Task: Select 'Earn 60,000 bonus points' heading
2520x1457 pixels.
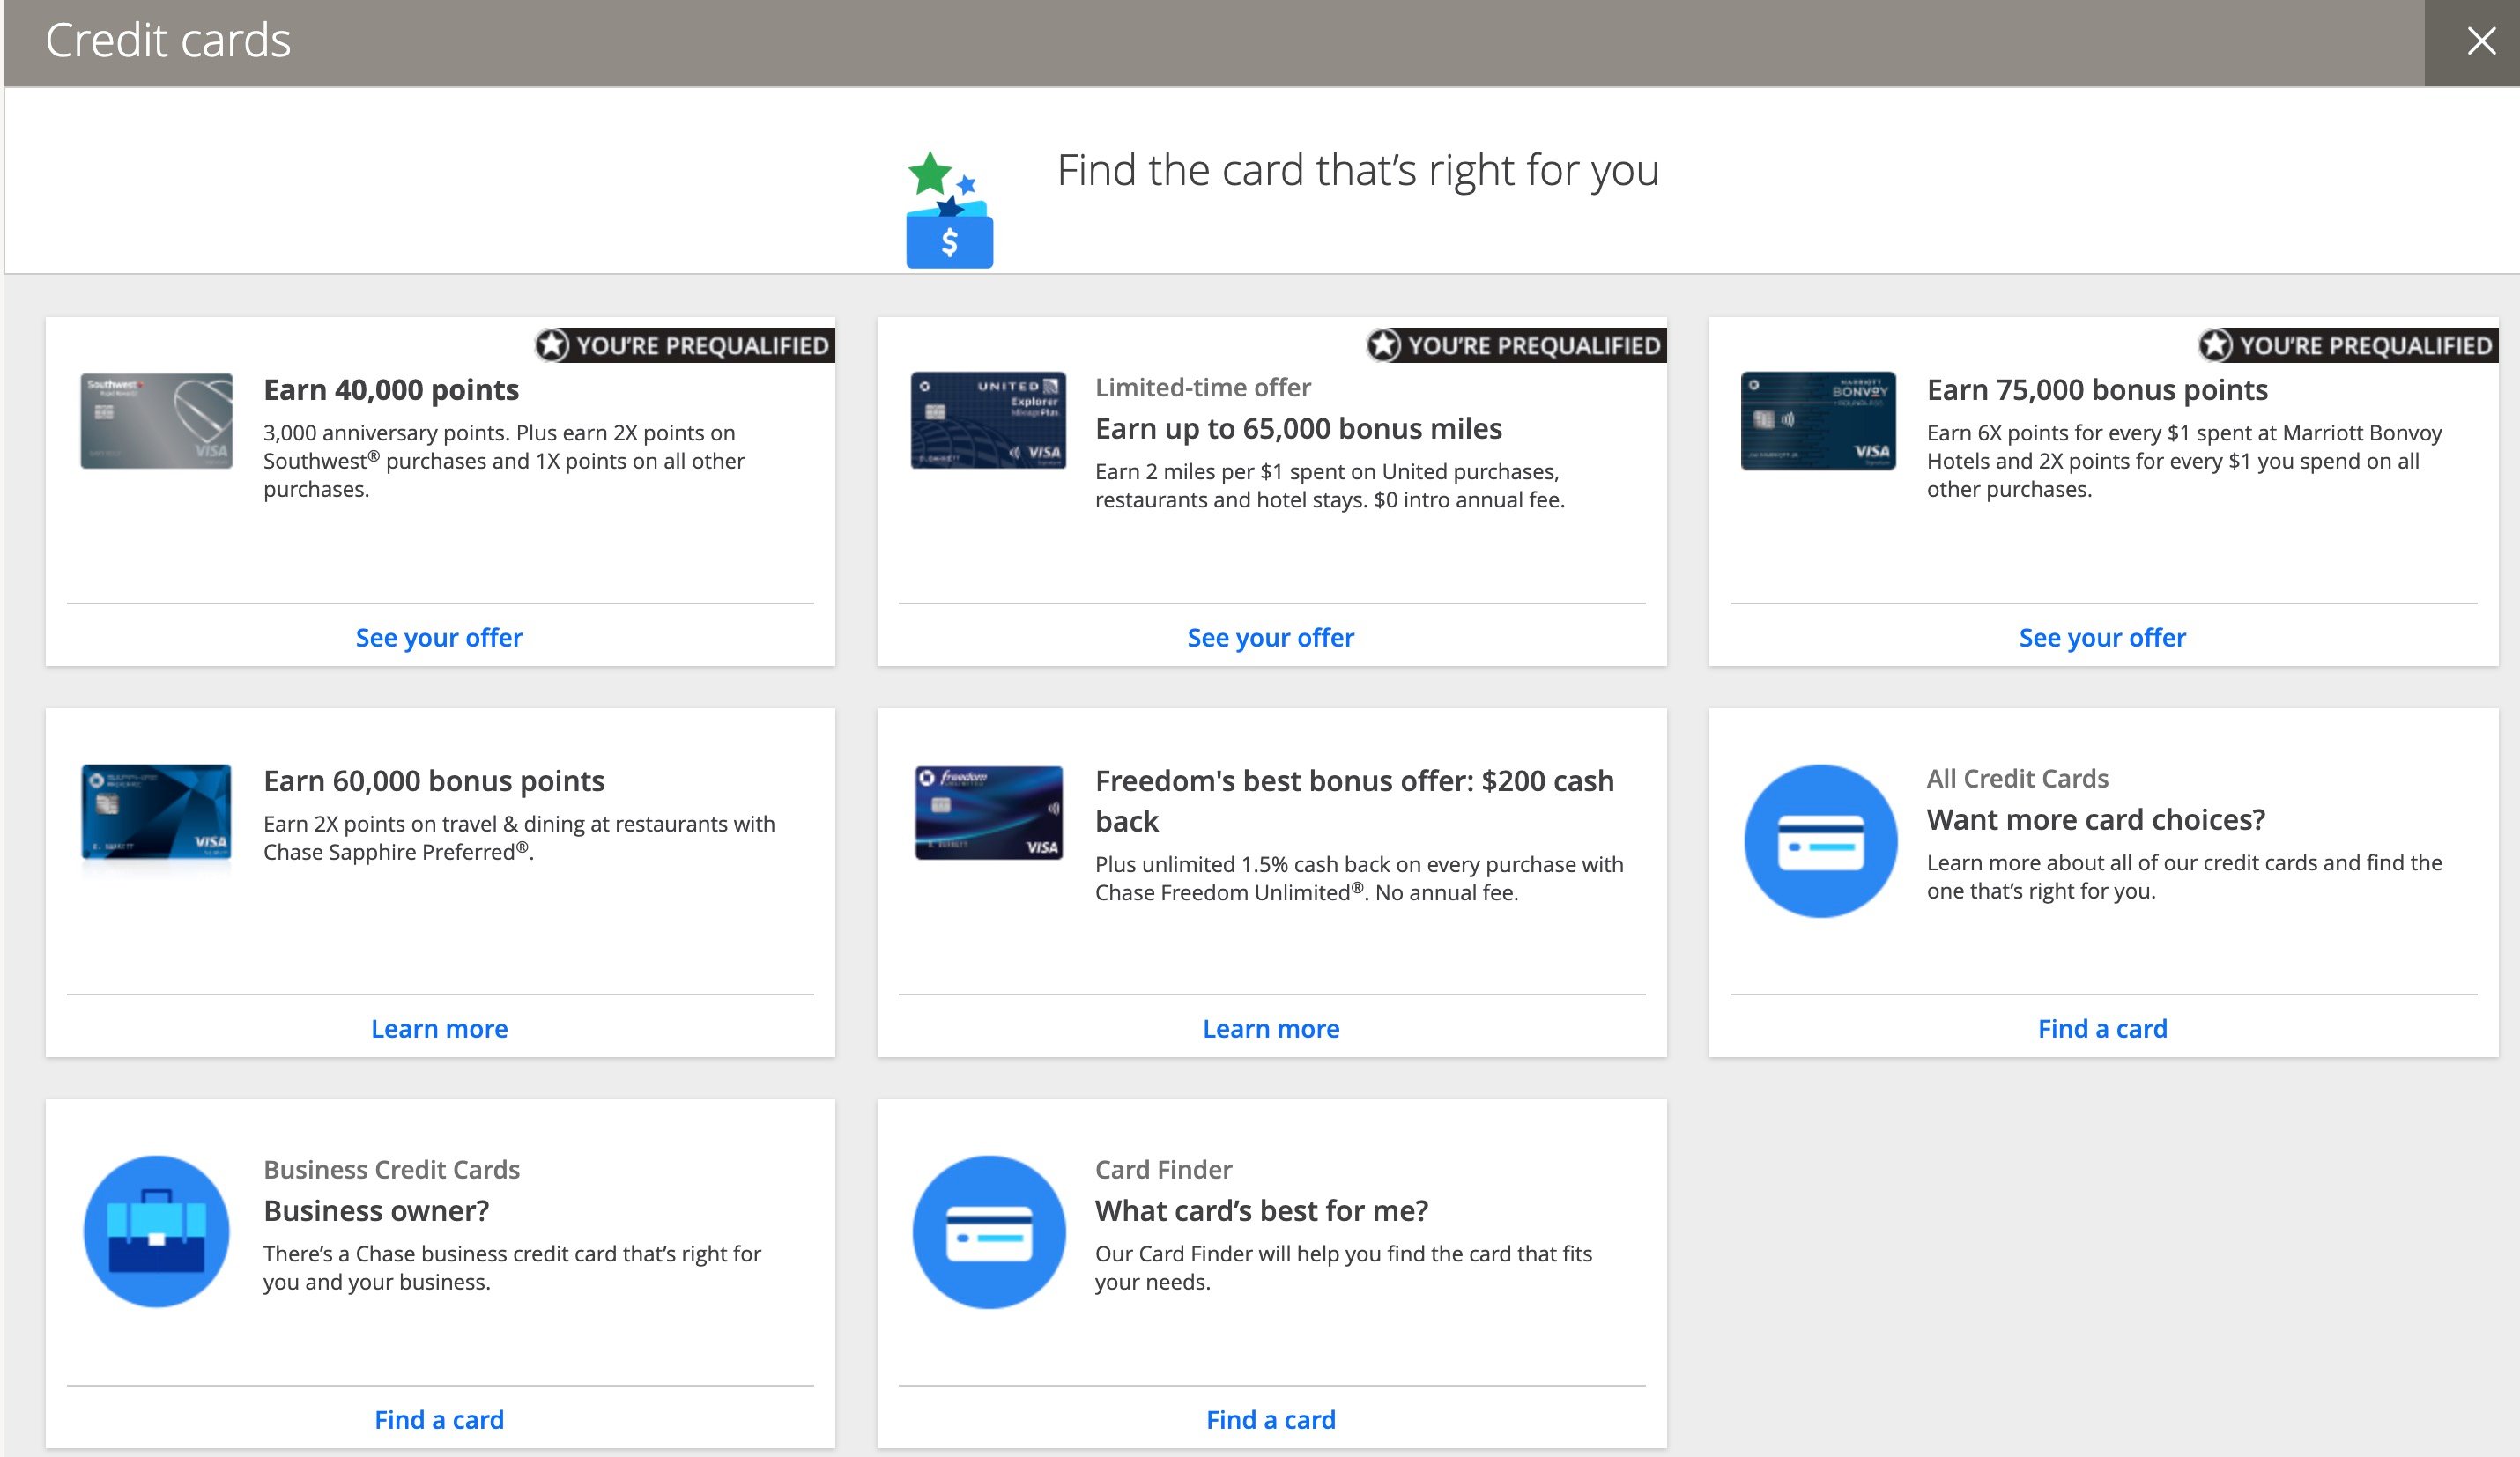Action: [434, 781]
